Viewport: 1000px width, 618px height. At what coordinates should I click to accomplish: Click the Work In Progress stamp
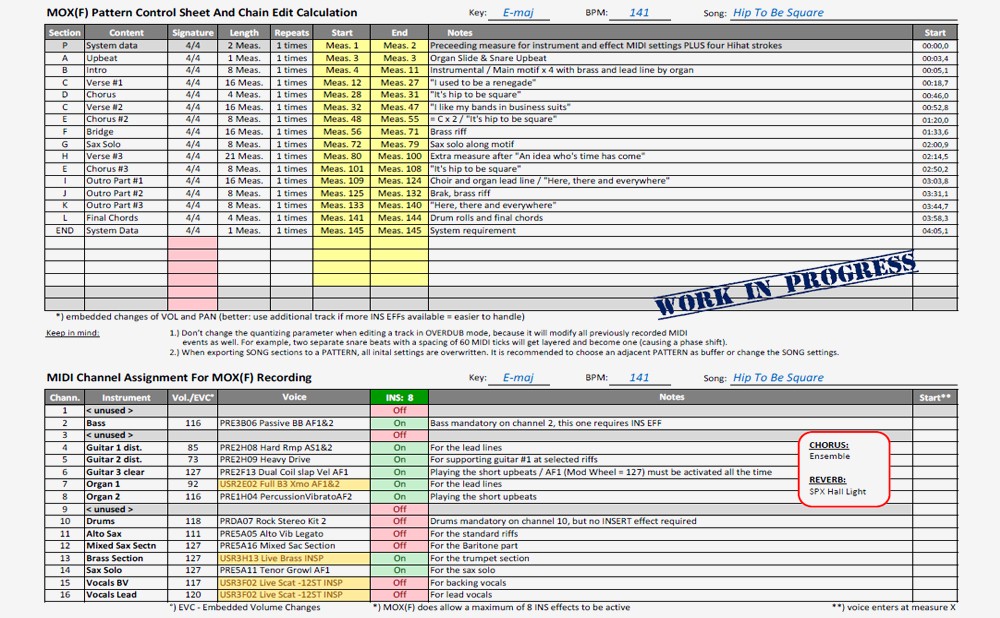(786, 284)
